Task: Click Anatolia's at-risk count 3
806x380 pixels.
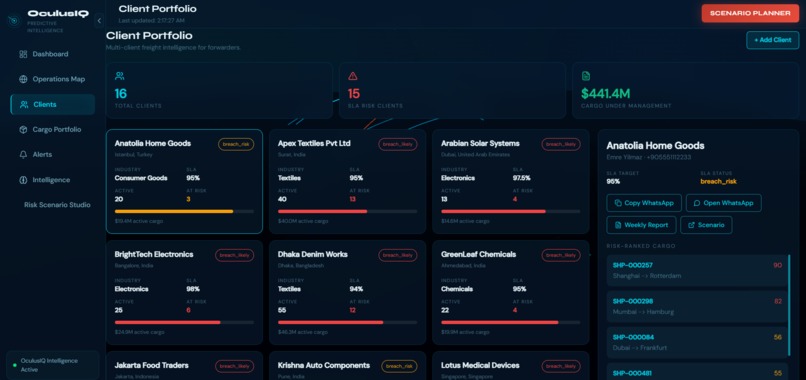Action: point(188,199)
